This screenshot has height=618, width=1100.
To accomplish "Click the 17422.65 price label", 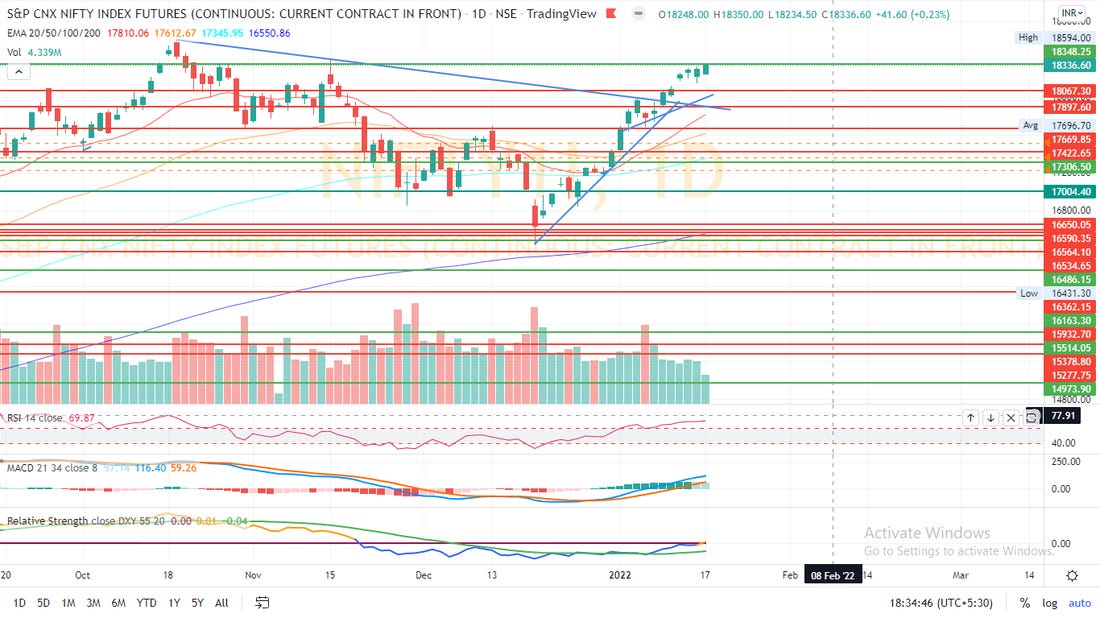I will coord(1071,153).
